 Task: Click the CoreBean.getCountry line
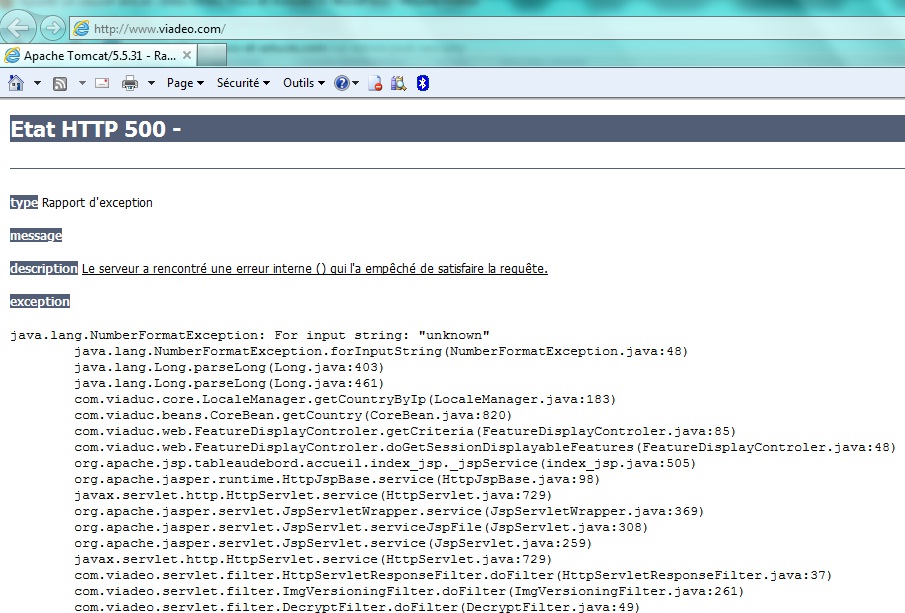(293, 415)
